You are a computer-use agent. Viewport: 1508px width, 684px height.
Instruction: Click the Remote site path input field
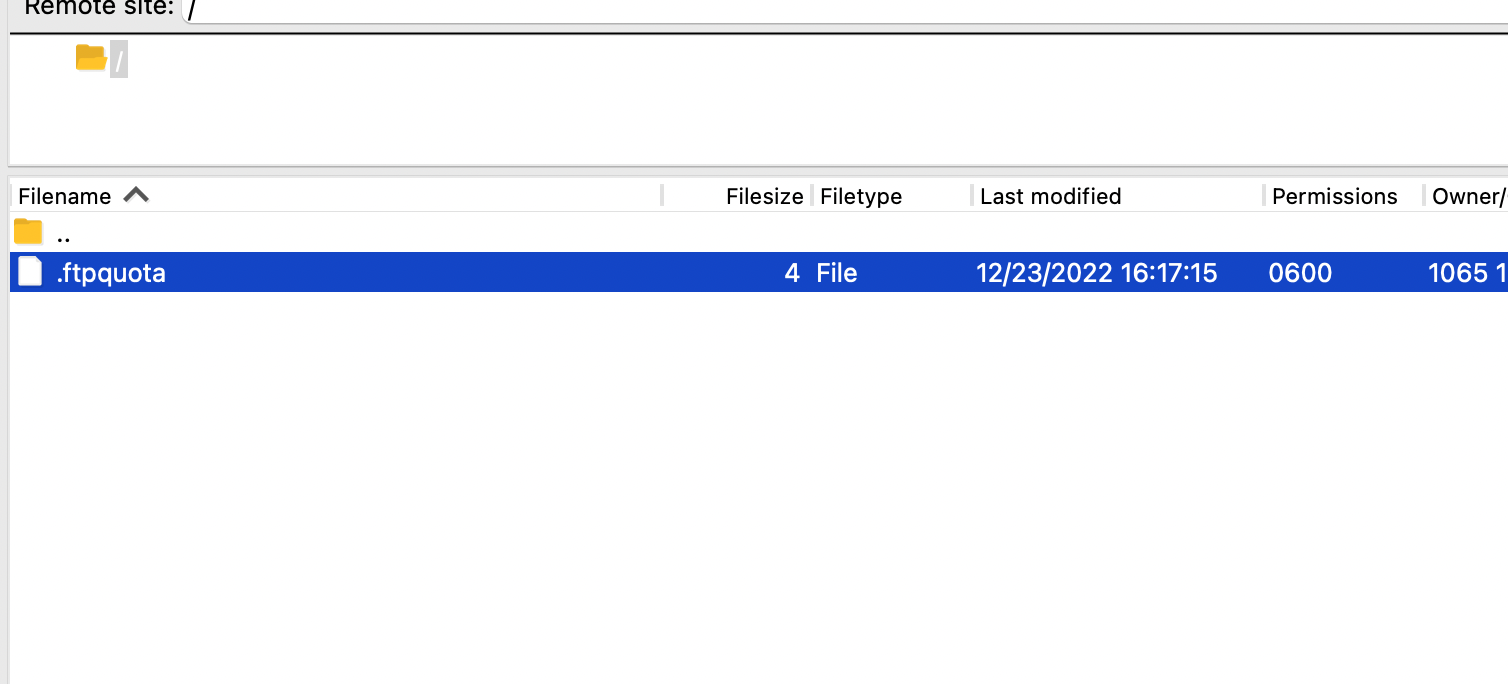(x=845, y=10)
